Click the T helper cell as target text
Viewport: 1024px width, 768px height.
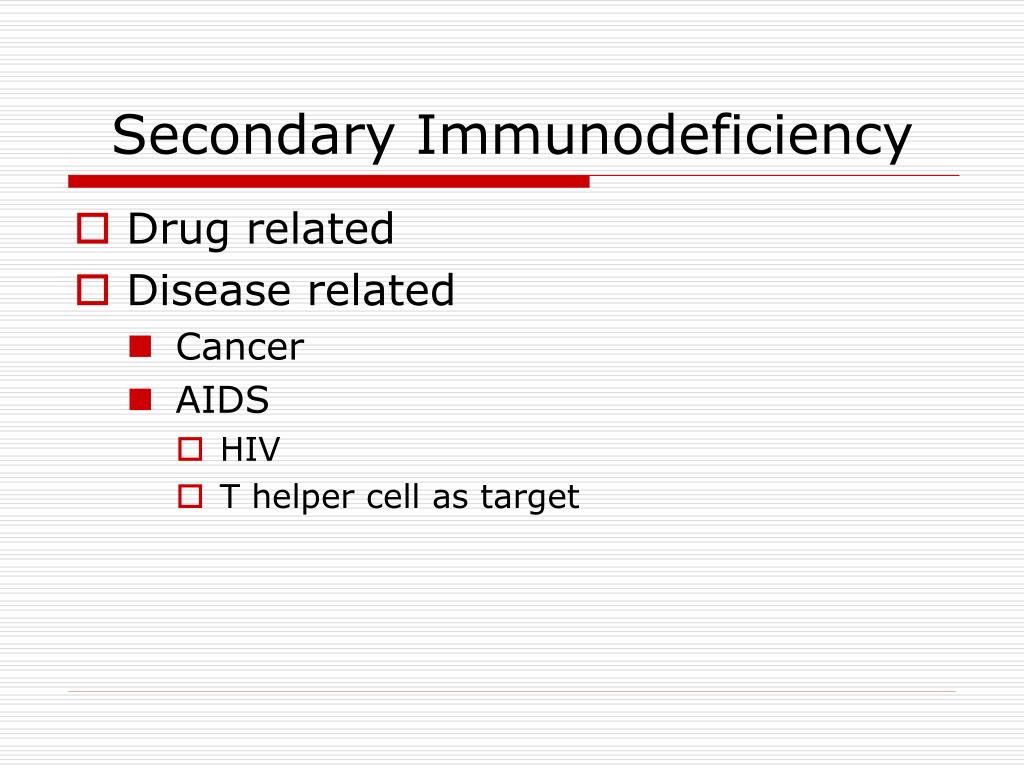pyautogui.click(x=400, y=498)
